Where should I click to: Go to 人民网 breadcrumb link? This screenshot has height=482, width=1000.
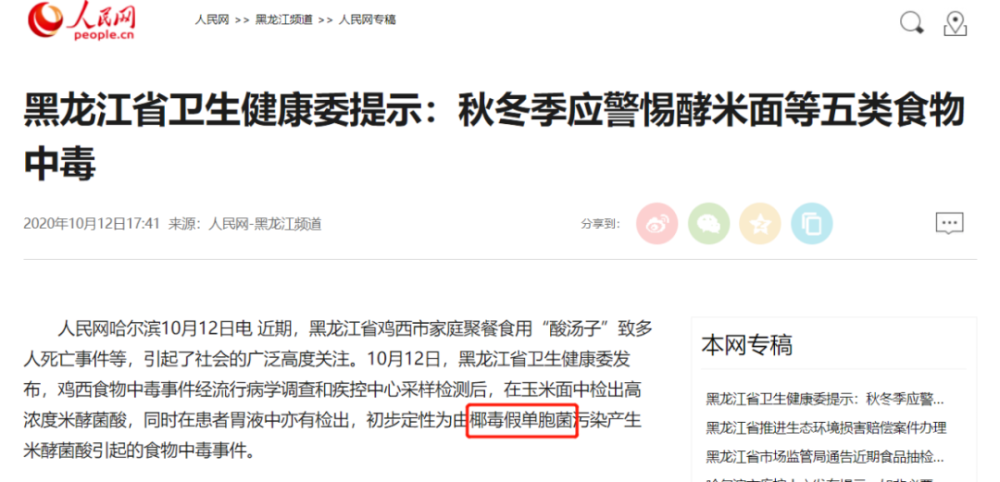click(x=212, y=20)
